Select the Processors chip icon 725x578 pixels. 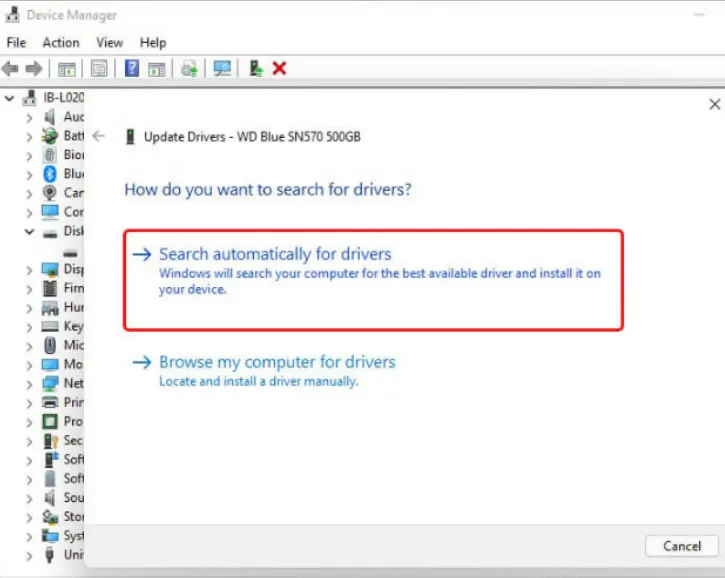tap(49, 421)
